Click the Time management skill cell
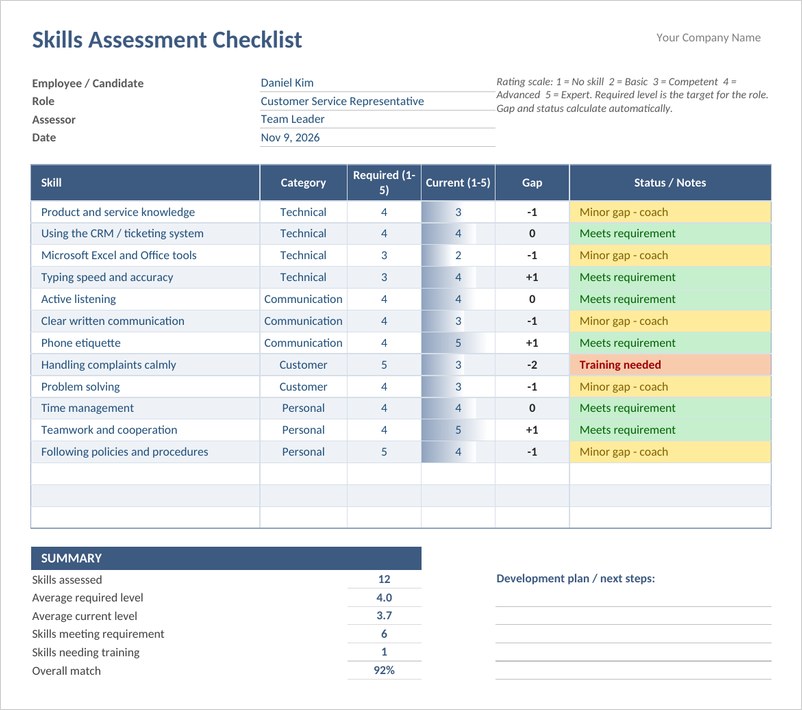This screenshot has height=710, width=802. pos(145,408)
